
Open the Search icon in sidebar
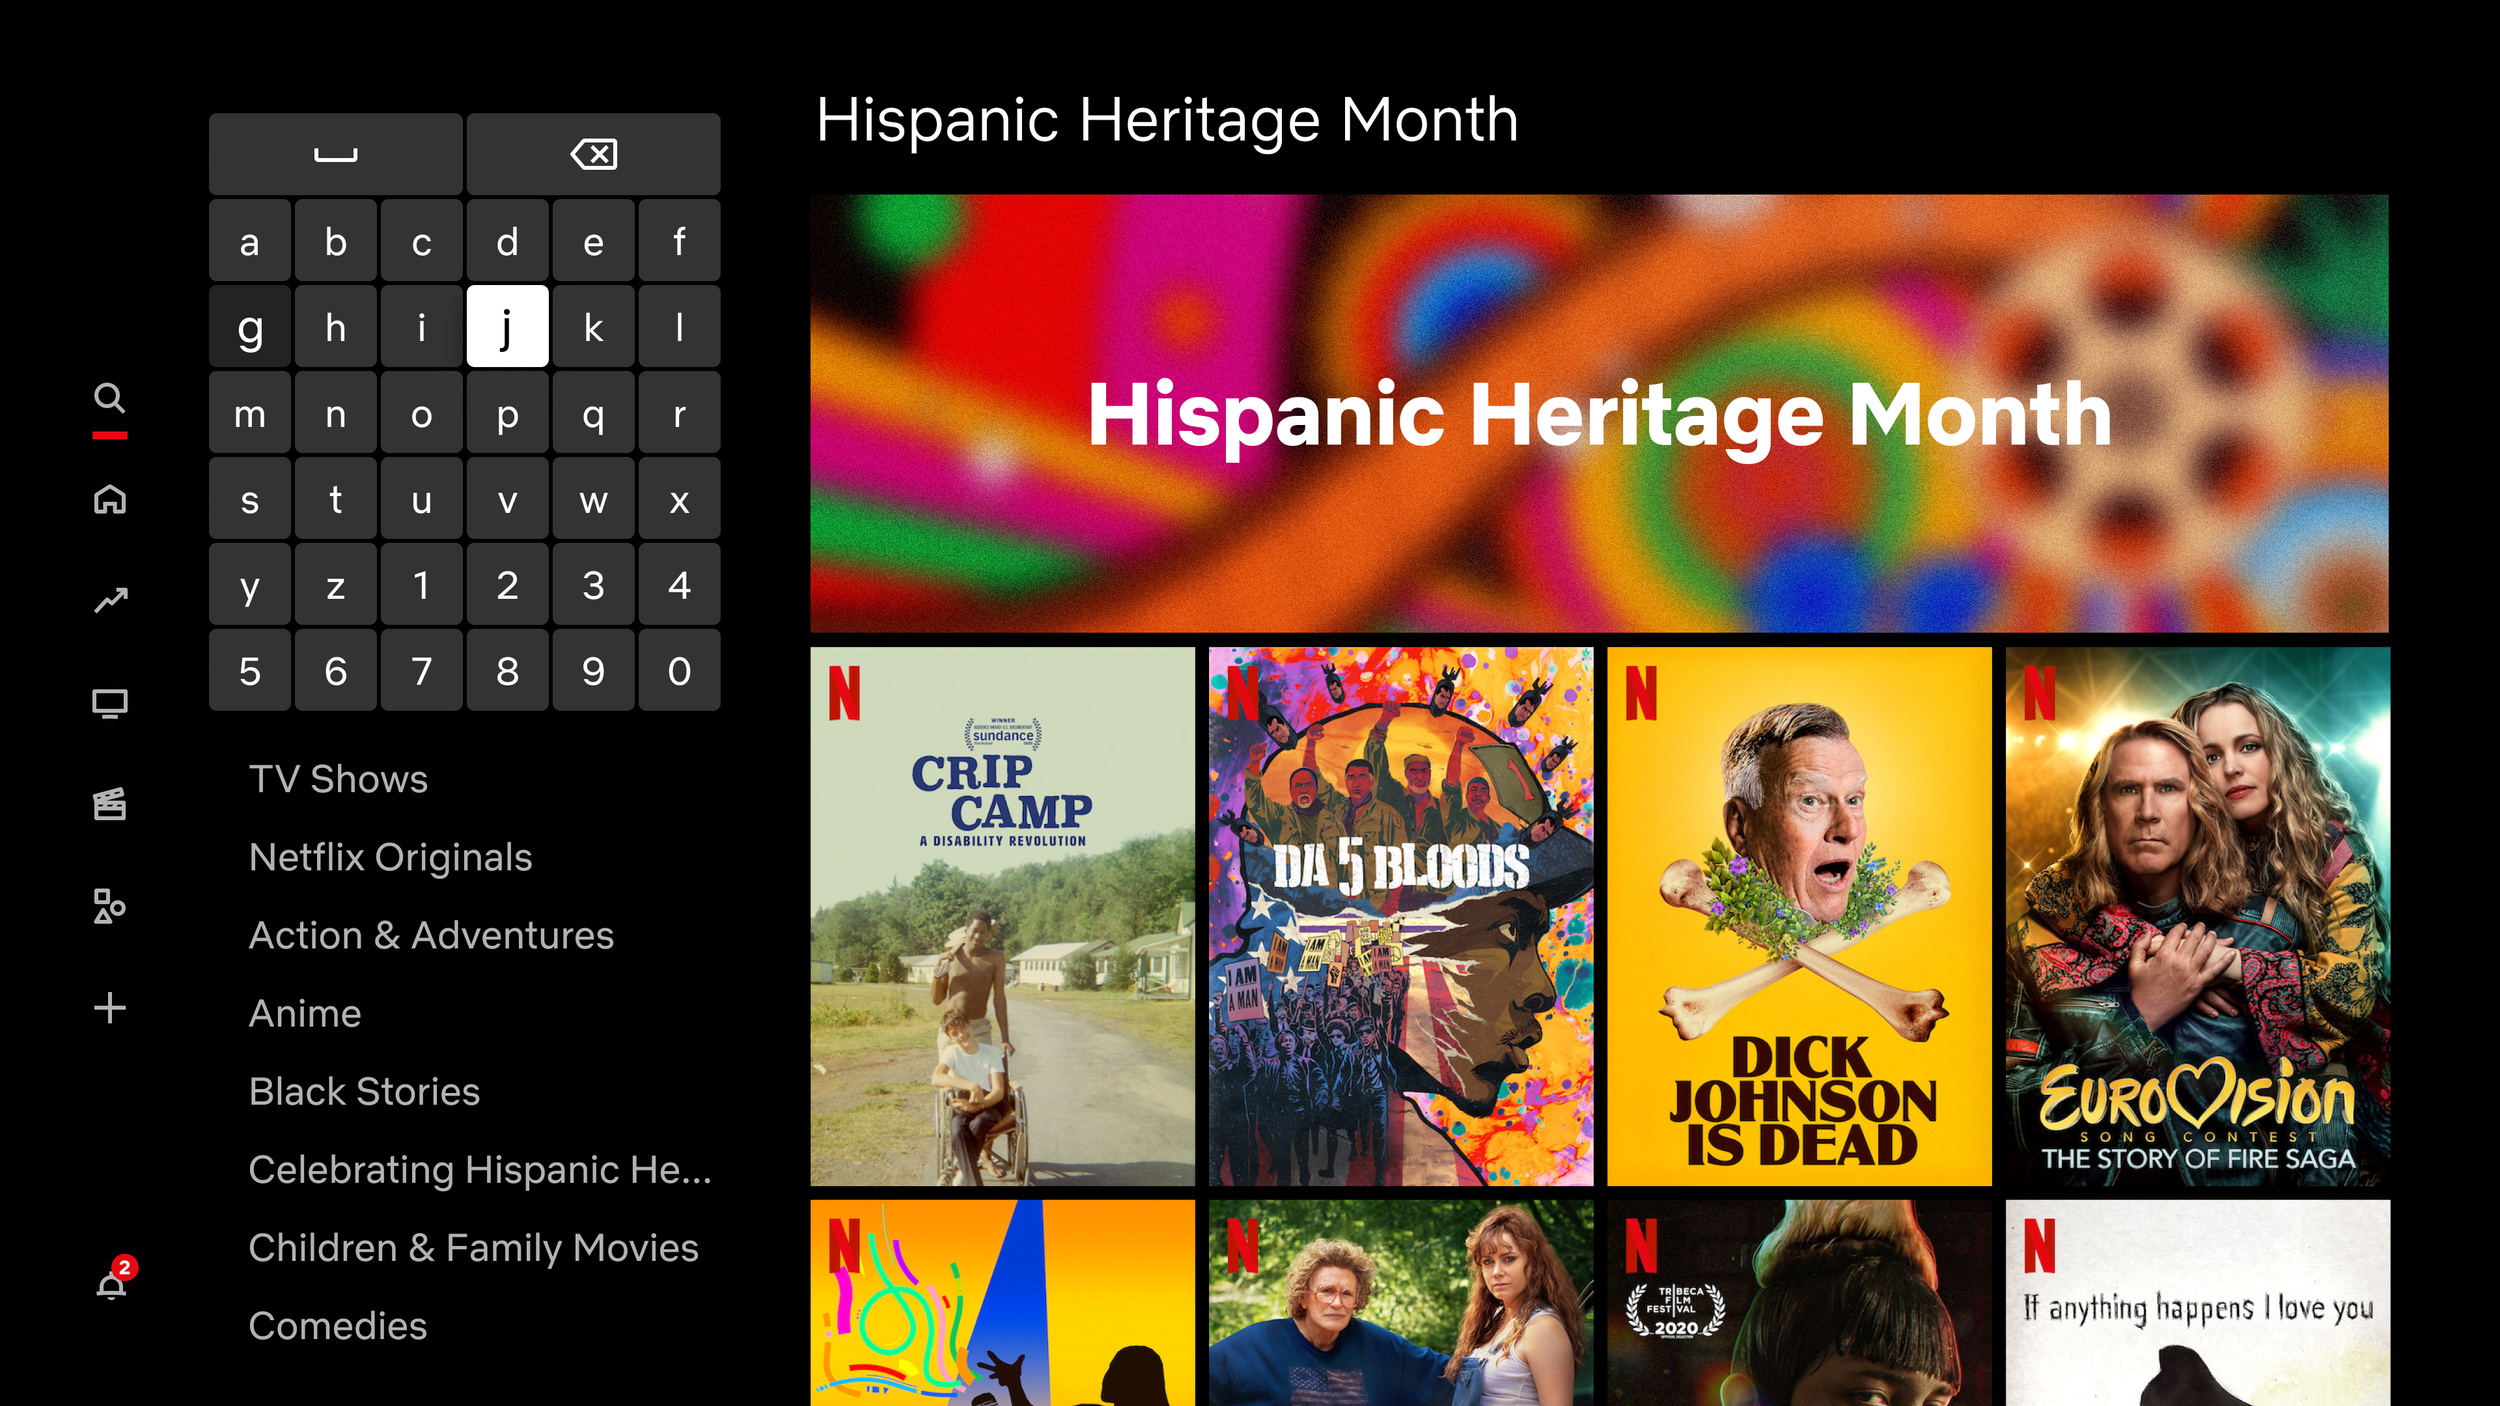coord(110,398)
